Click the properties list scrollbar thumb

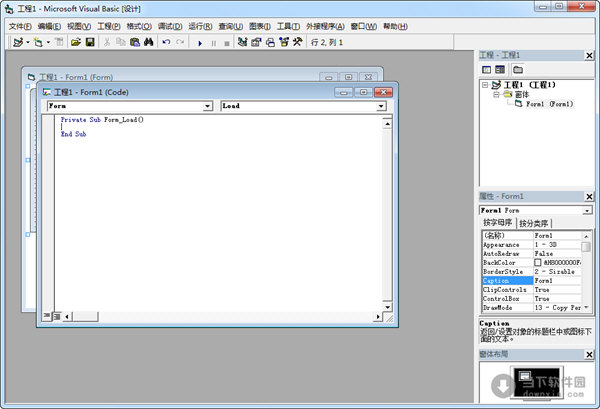586,246
